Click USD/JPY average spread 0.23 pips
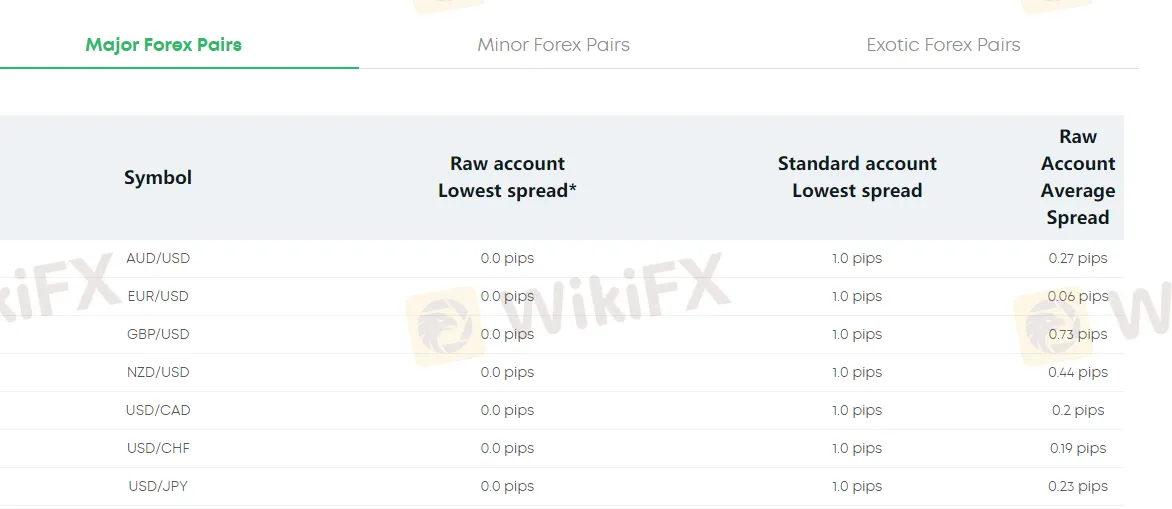The width and height of the screenshot is (1172, 509). 1078,487
